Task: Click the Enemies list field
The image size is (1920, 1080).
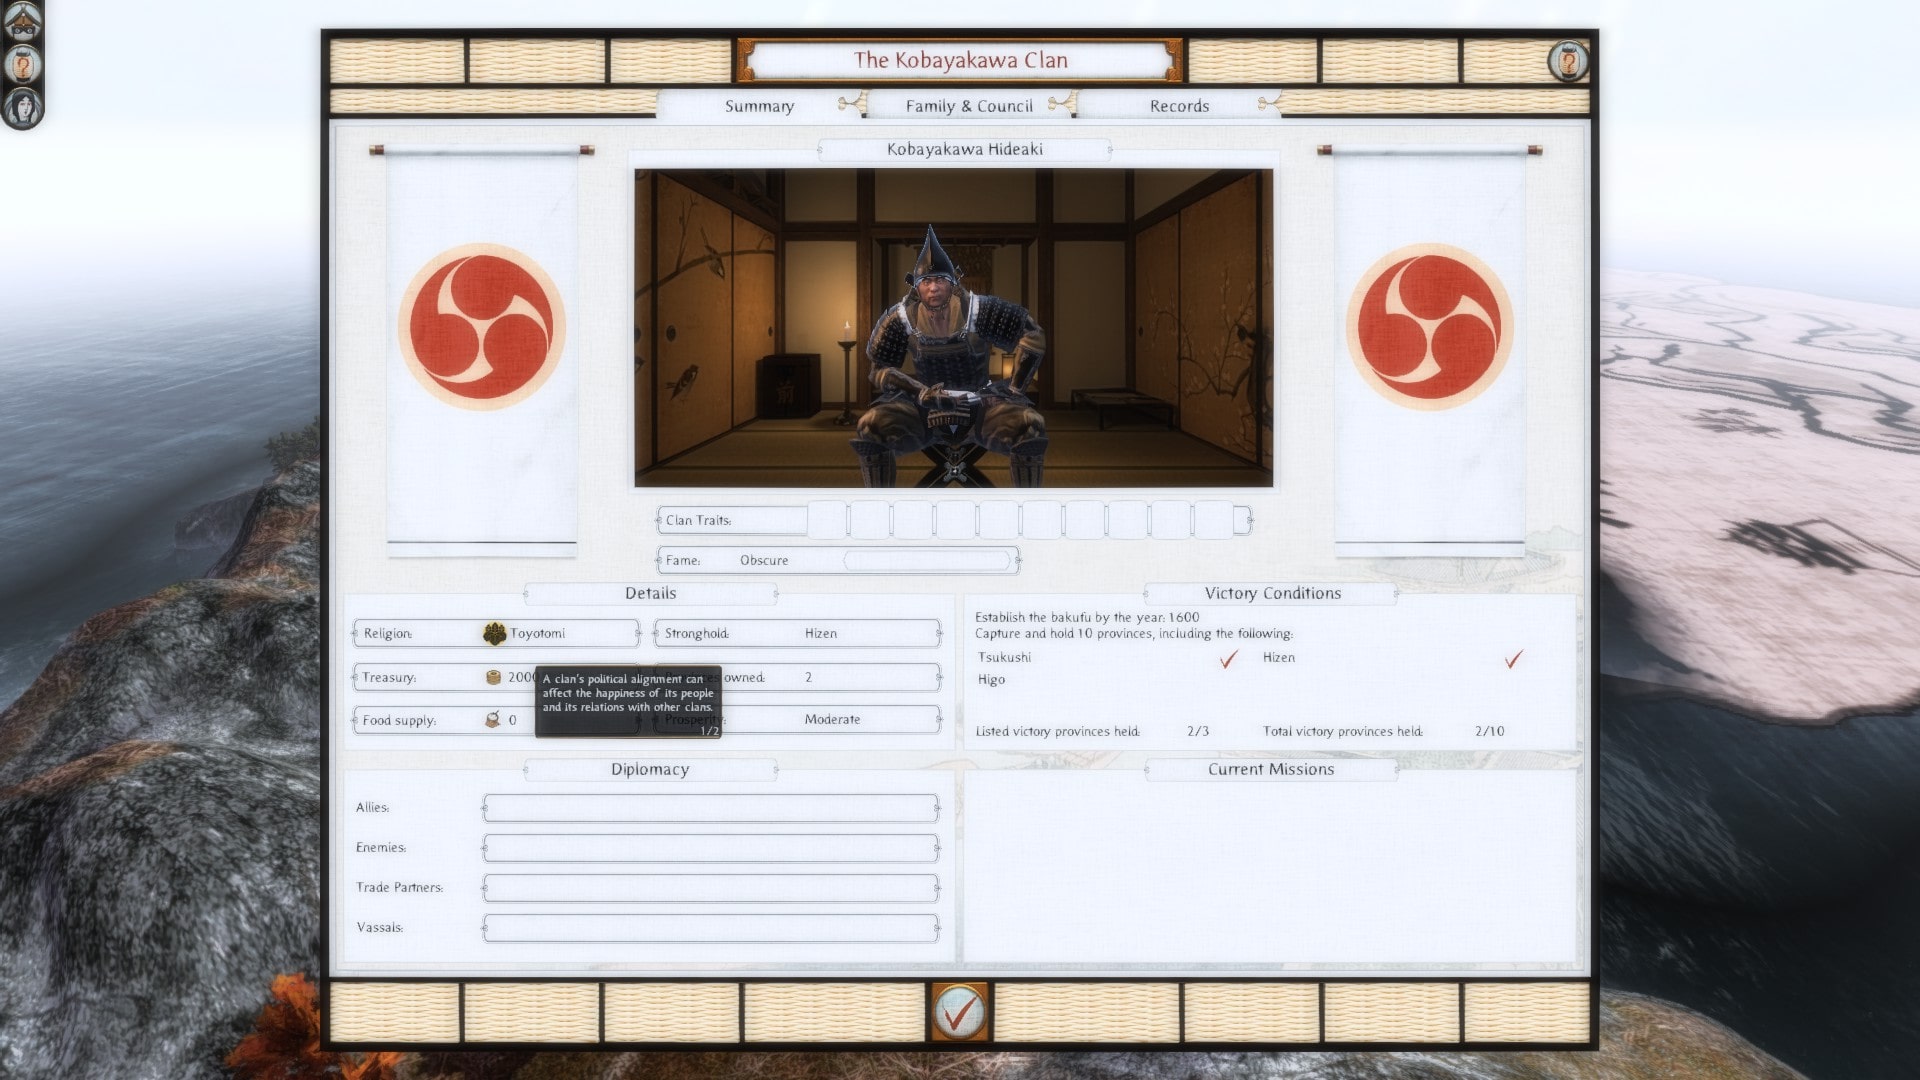Action: coord(710,848)
